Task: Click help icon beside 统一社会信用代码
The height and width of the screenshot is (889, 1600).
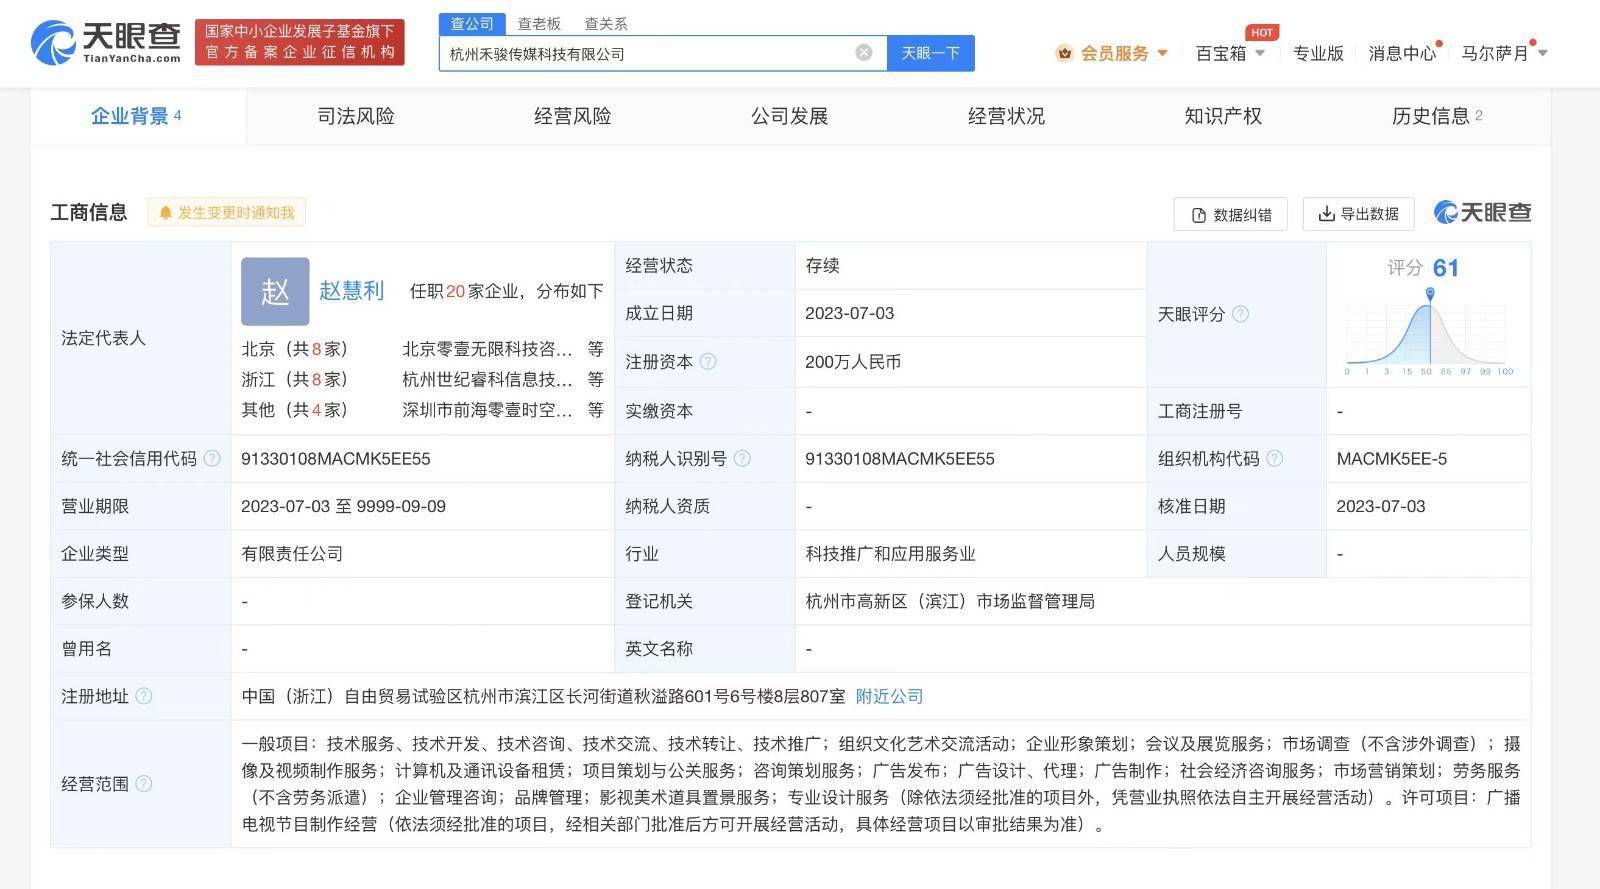Action: [x=212, y=459]
